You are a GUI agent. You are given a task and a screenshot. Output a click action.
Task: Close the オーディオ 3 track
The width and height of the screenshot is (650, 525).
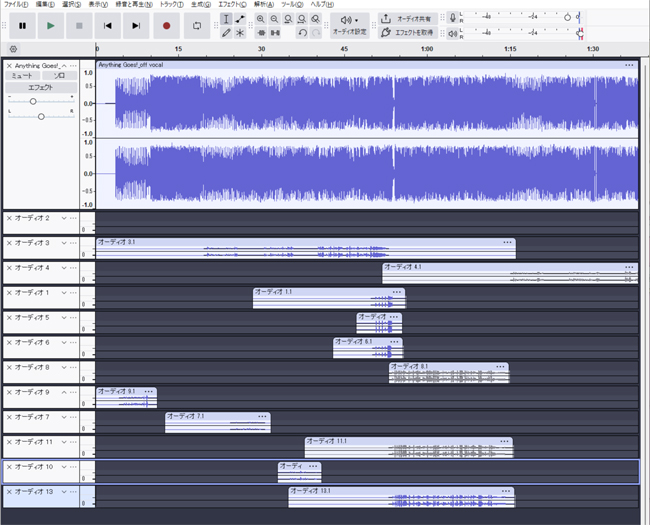click(x=9, y=243)
